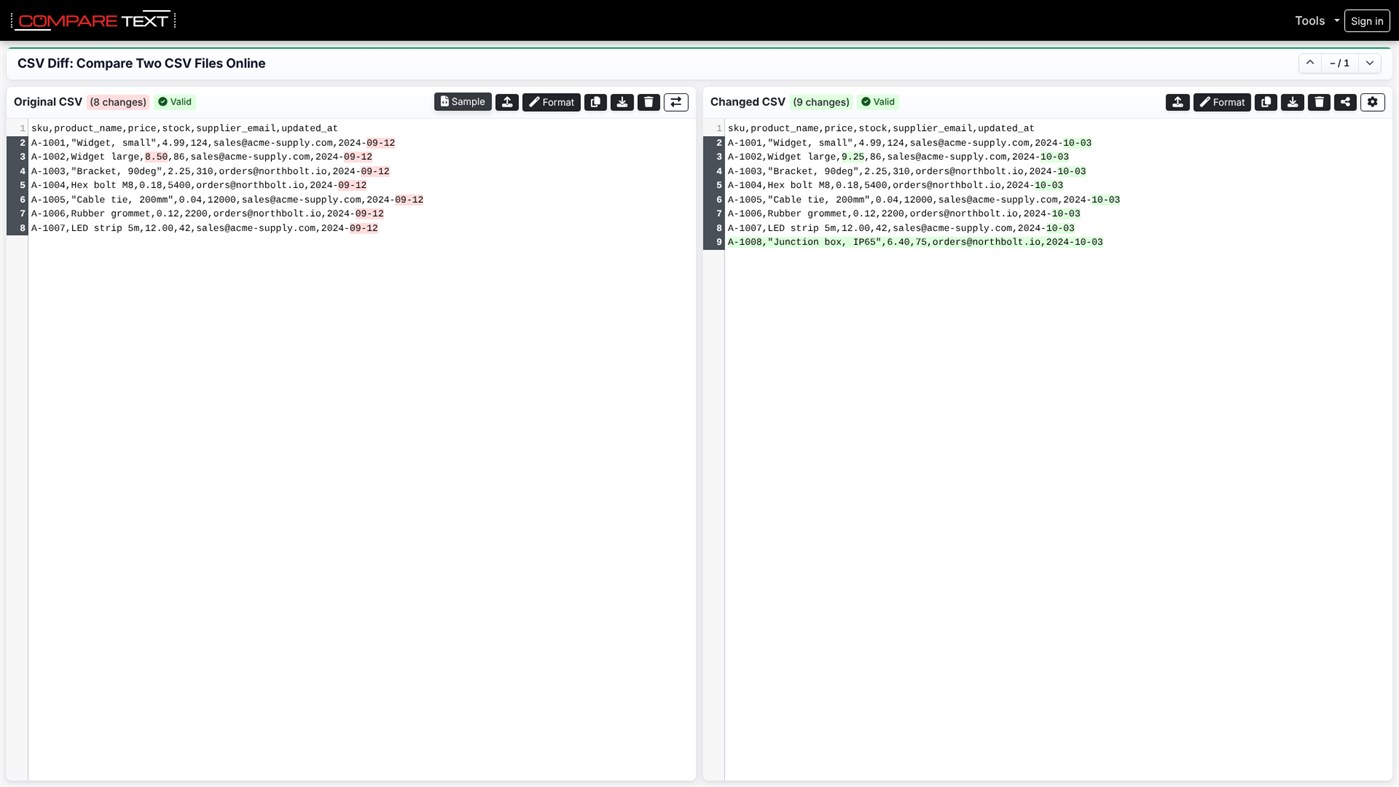Image resolution: width=1399 pixels, height=787 pixels.
Task: Share the CSV comparison
Action: [1345, 102]
